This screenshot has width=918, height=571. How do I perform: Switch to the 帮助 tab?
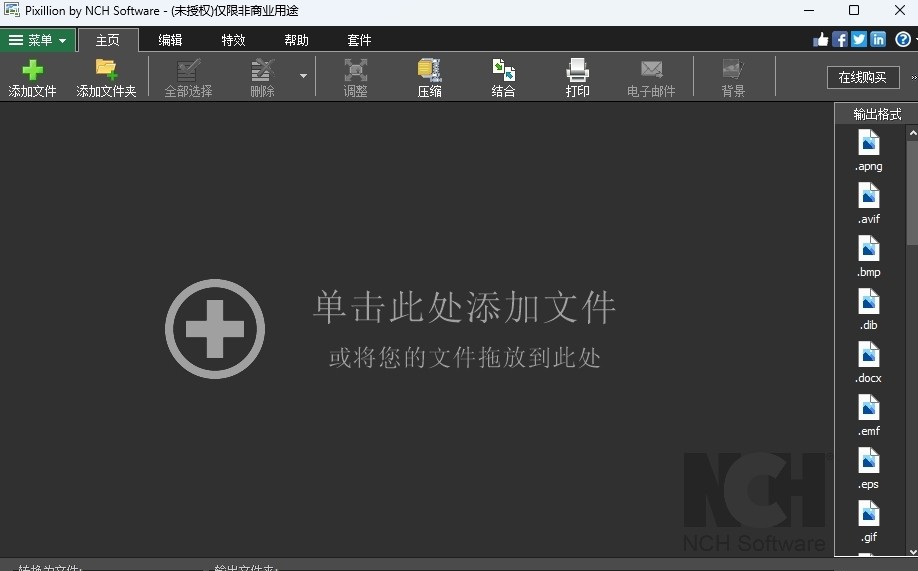296,40
